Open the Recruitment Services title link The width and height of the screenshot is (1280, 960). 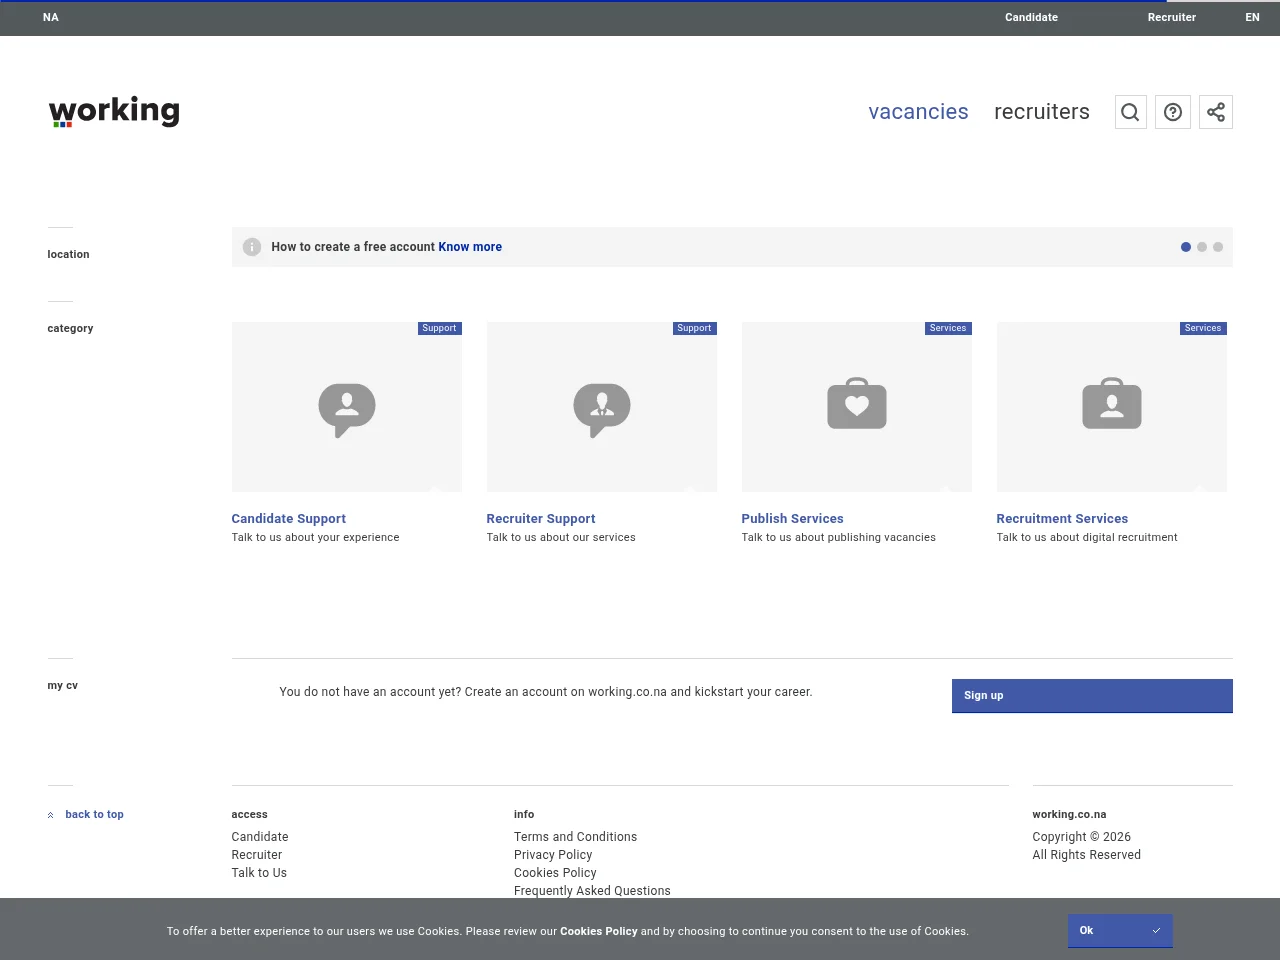[x=1062, y=518]
